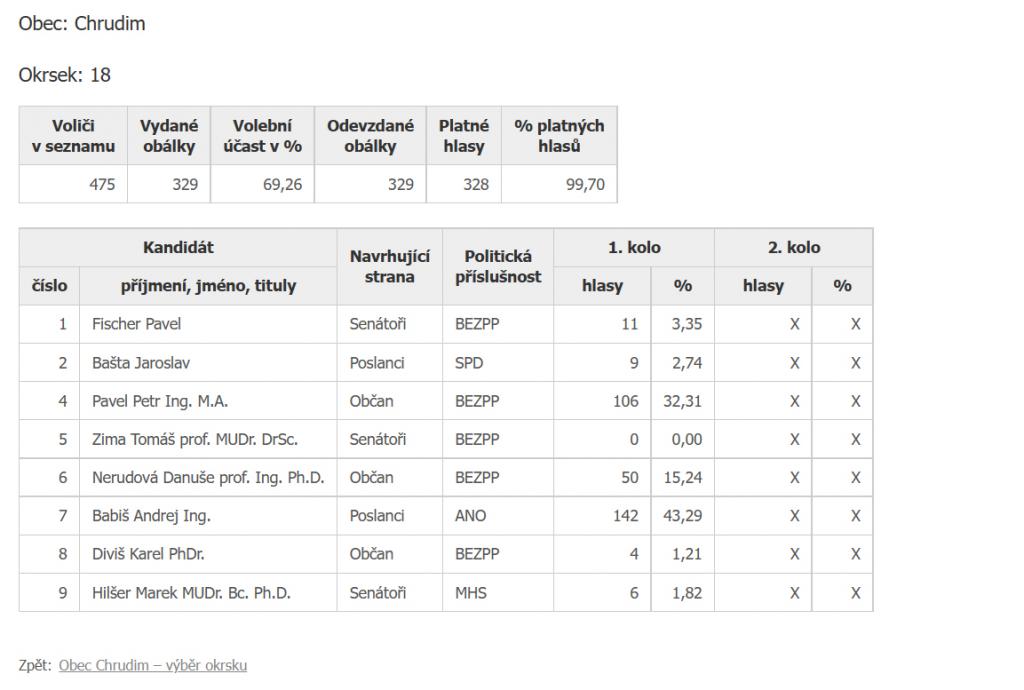Click the ANO party affiliation cell

[498, 516]
